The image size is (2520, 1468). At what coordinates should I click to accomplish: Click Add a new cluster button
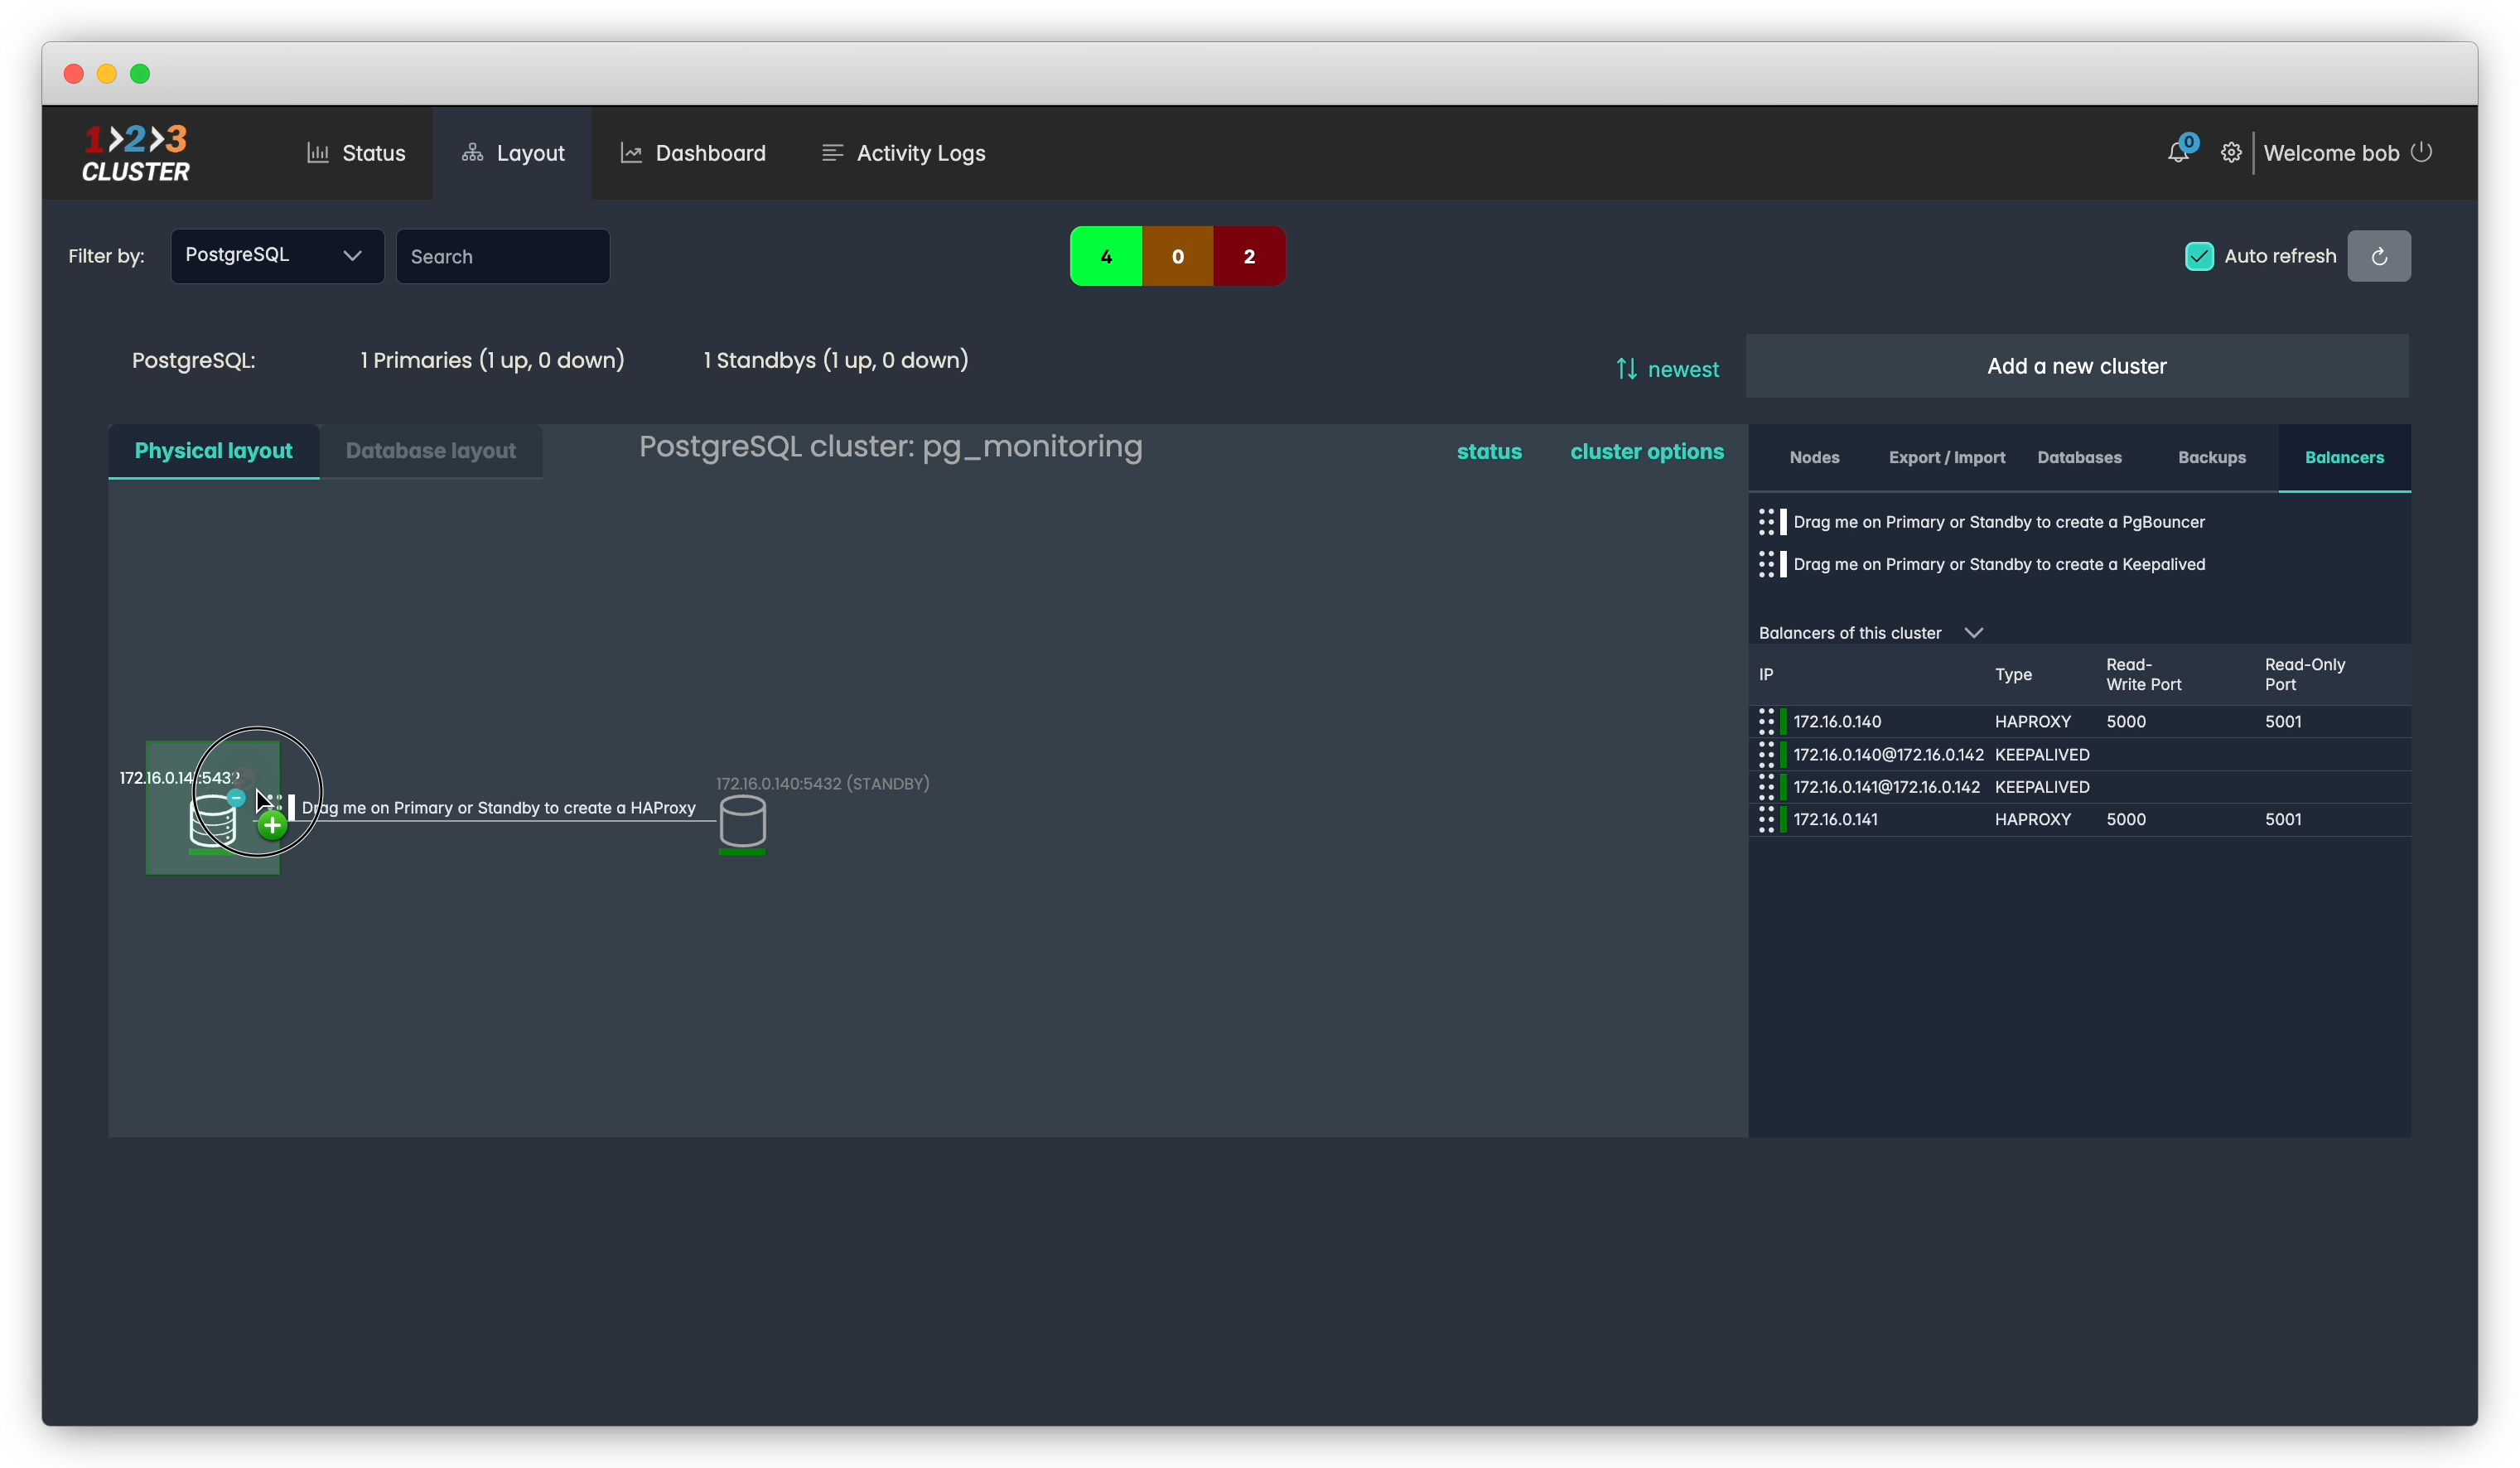[2076, 366]
